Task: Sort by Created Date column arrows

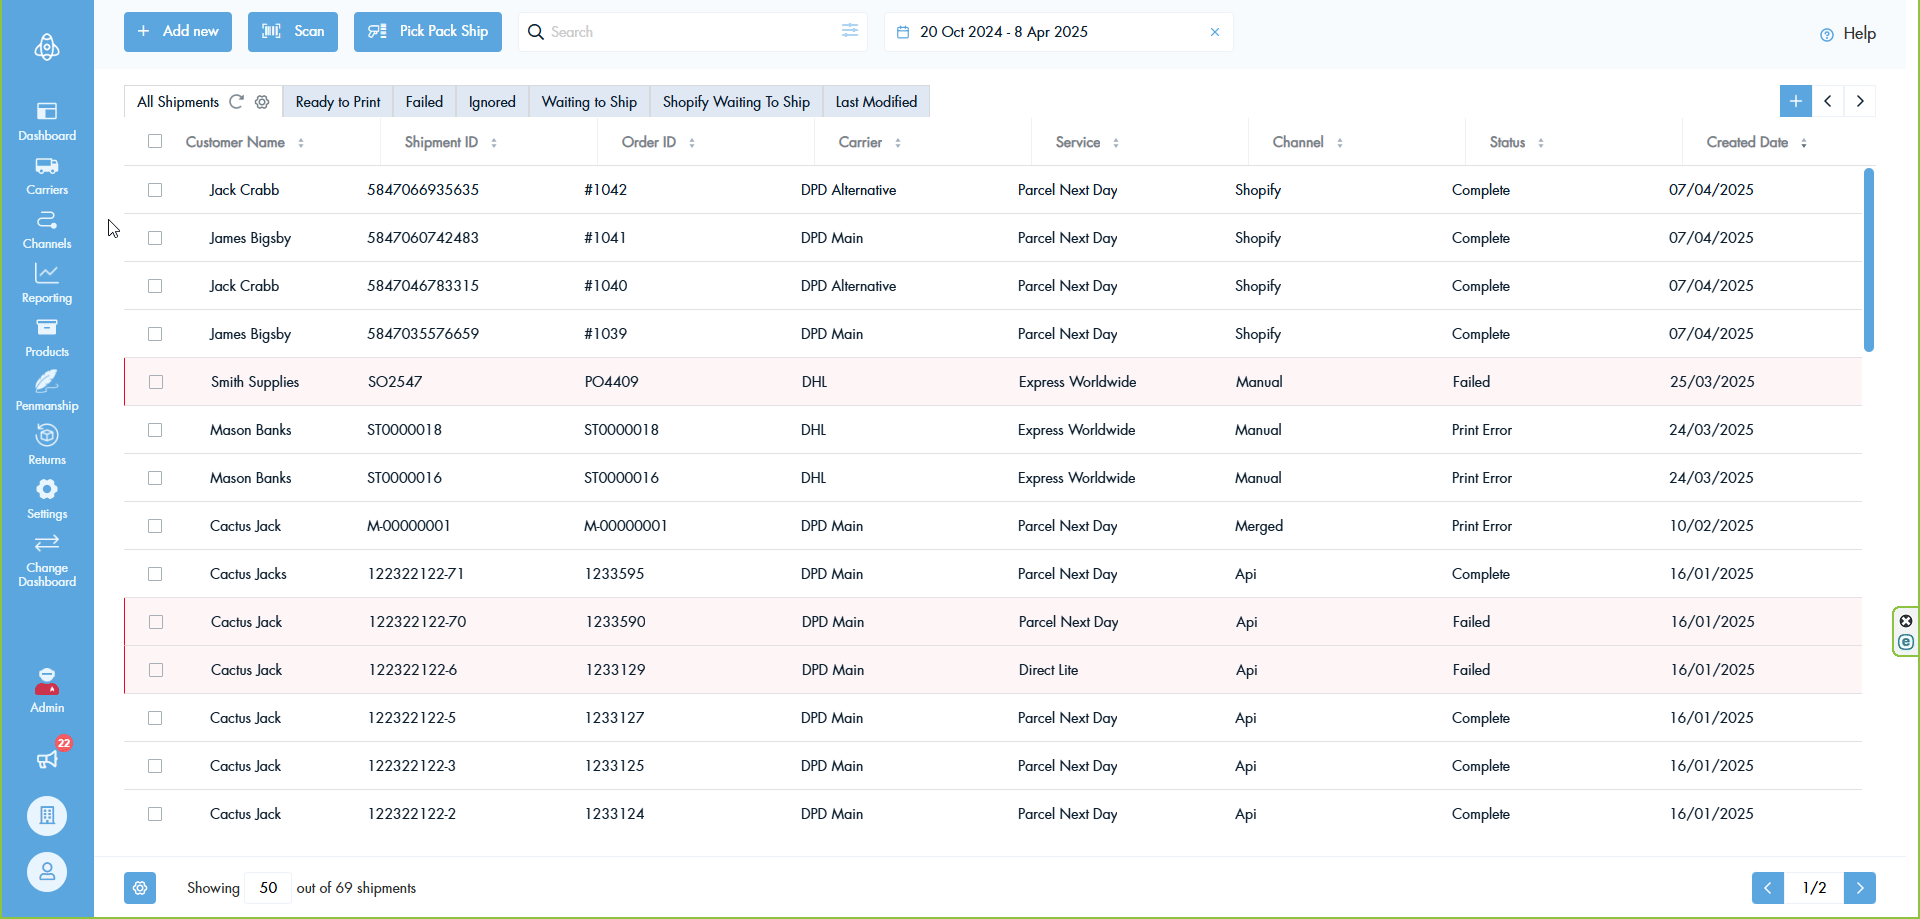Action: (x=1804, y=143)
